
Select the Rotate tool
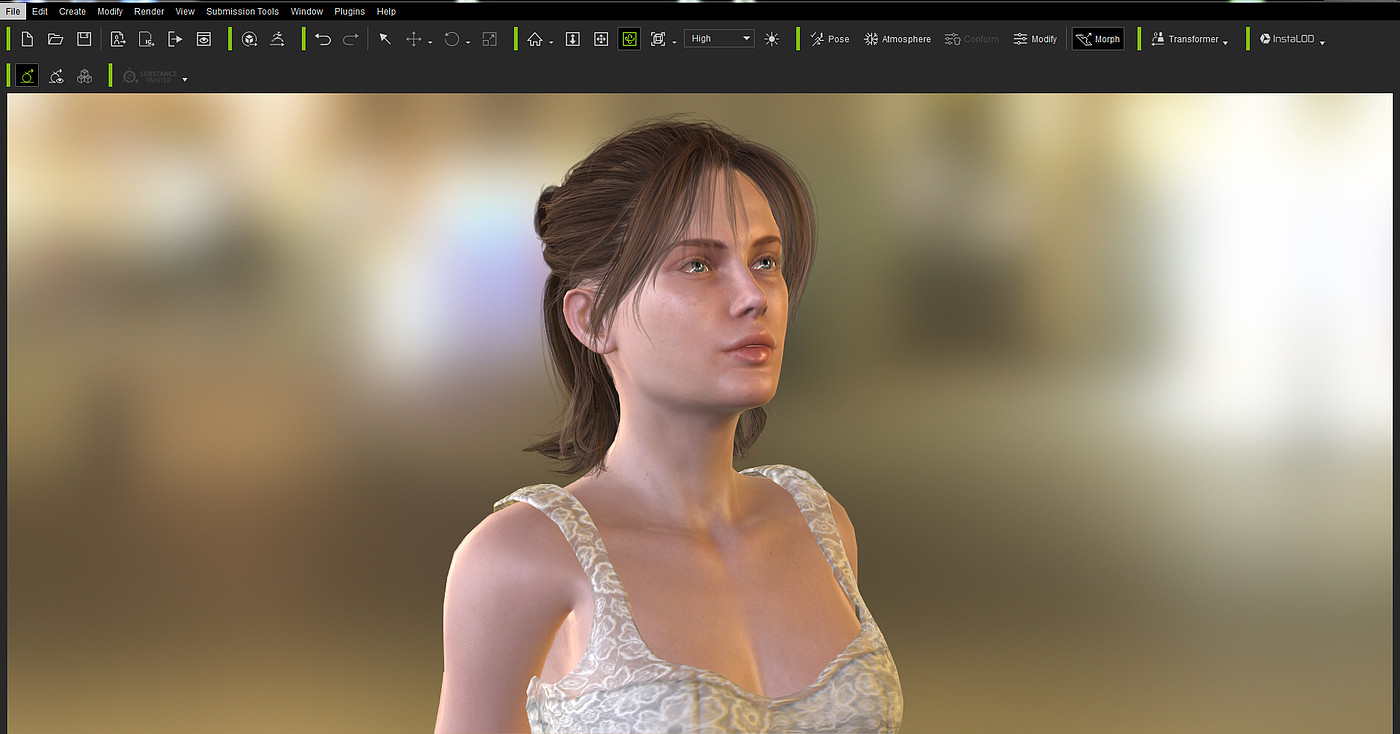[x=452, y=39]
